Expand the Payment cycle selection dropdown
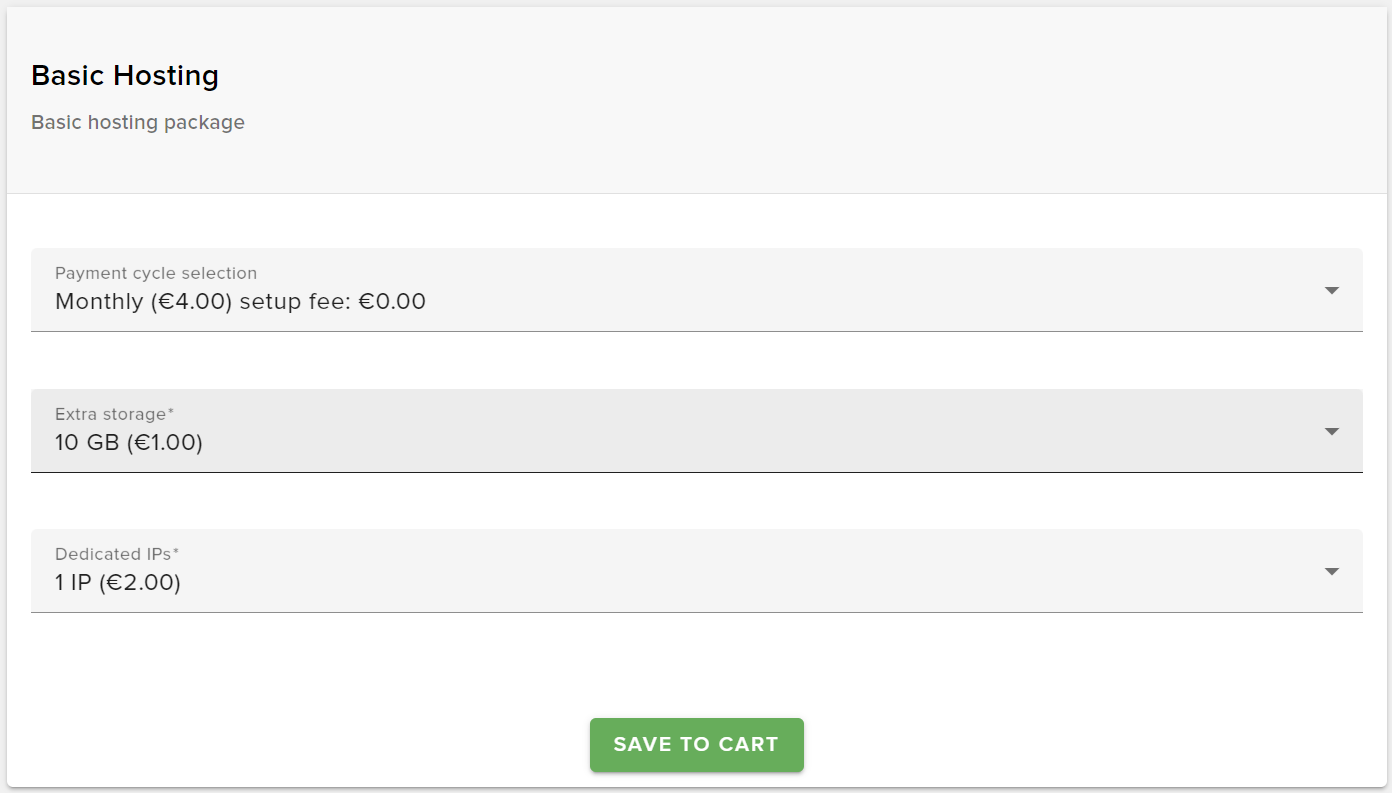 [696, 290]
